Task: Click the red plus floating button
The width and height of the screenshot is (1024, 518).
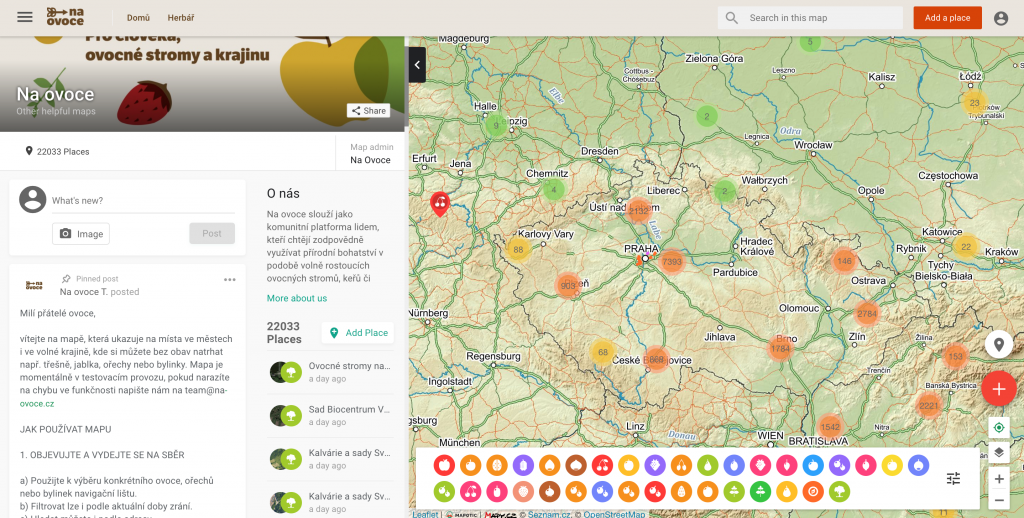Action: coord(999,389)
